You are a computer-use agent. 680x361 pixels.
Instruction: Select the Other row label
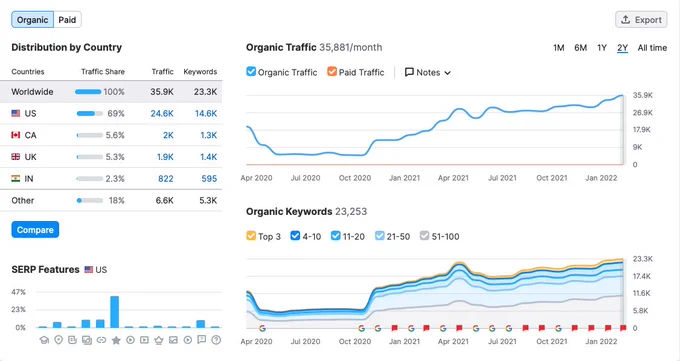23,200
